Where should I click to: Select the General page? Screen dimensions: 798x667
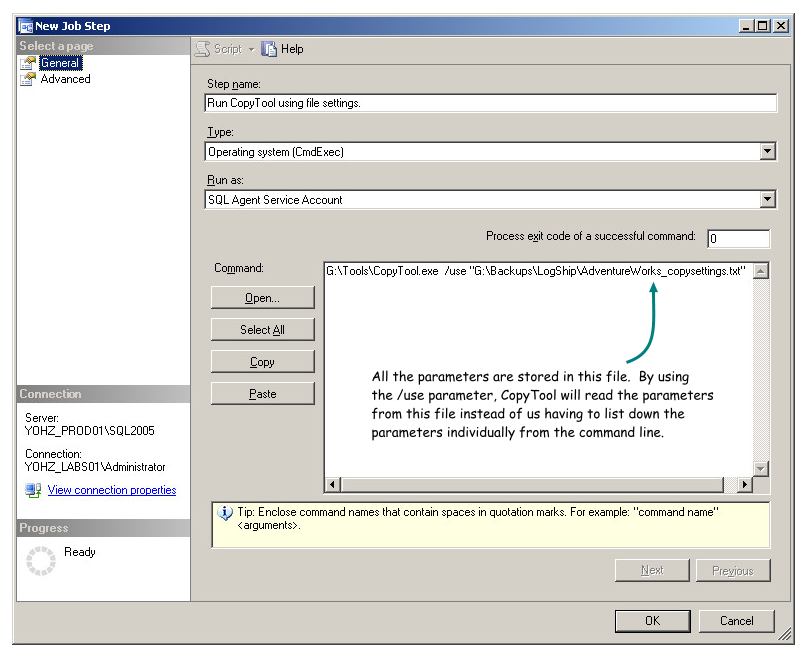(x=60, y=63)
